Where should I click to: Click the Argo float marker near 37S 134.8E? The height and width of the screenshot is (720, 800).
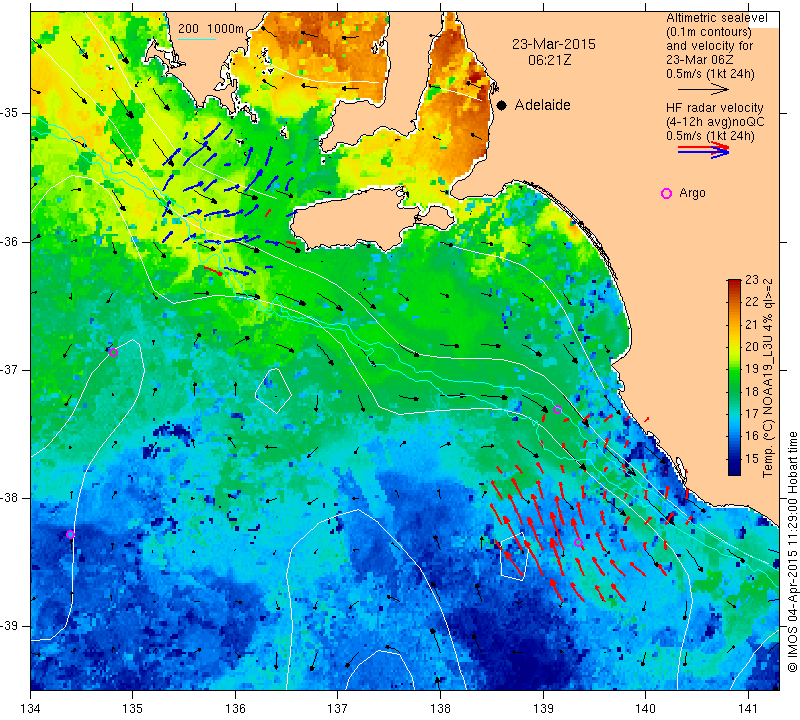click(113, 353)
